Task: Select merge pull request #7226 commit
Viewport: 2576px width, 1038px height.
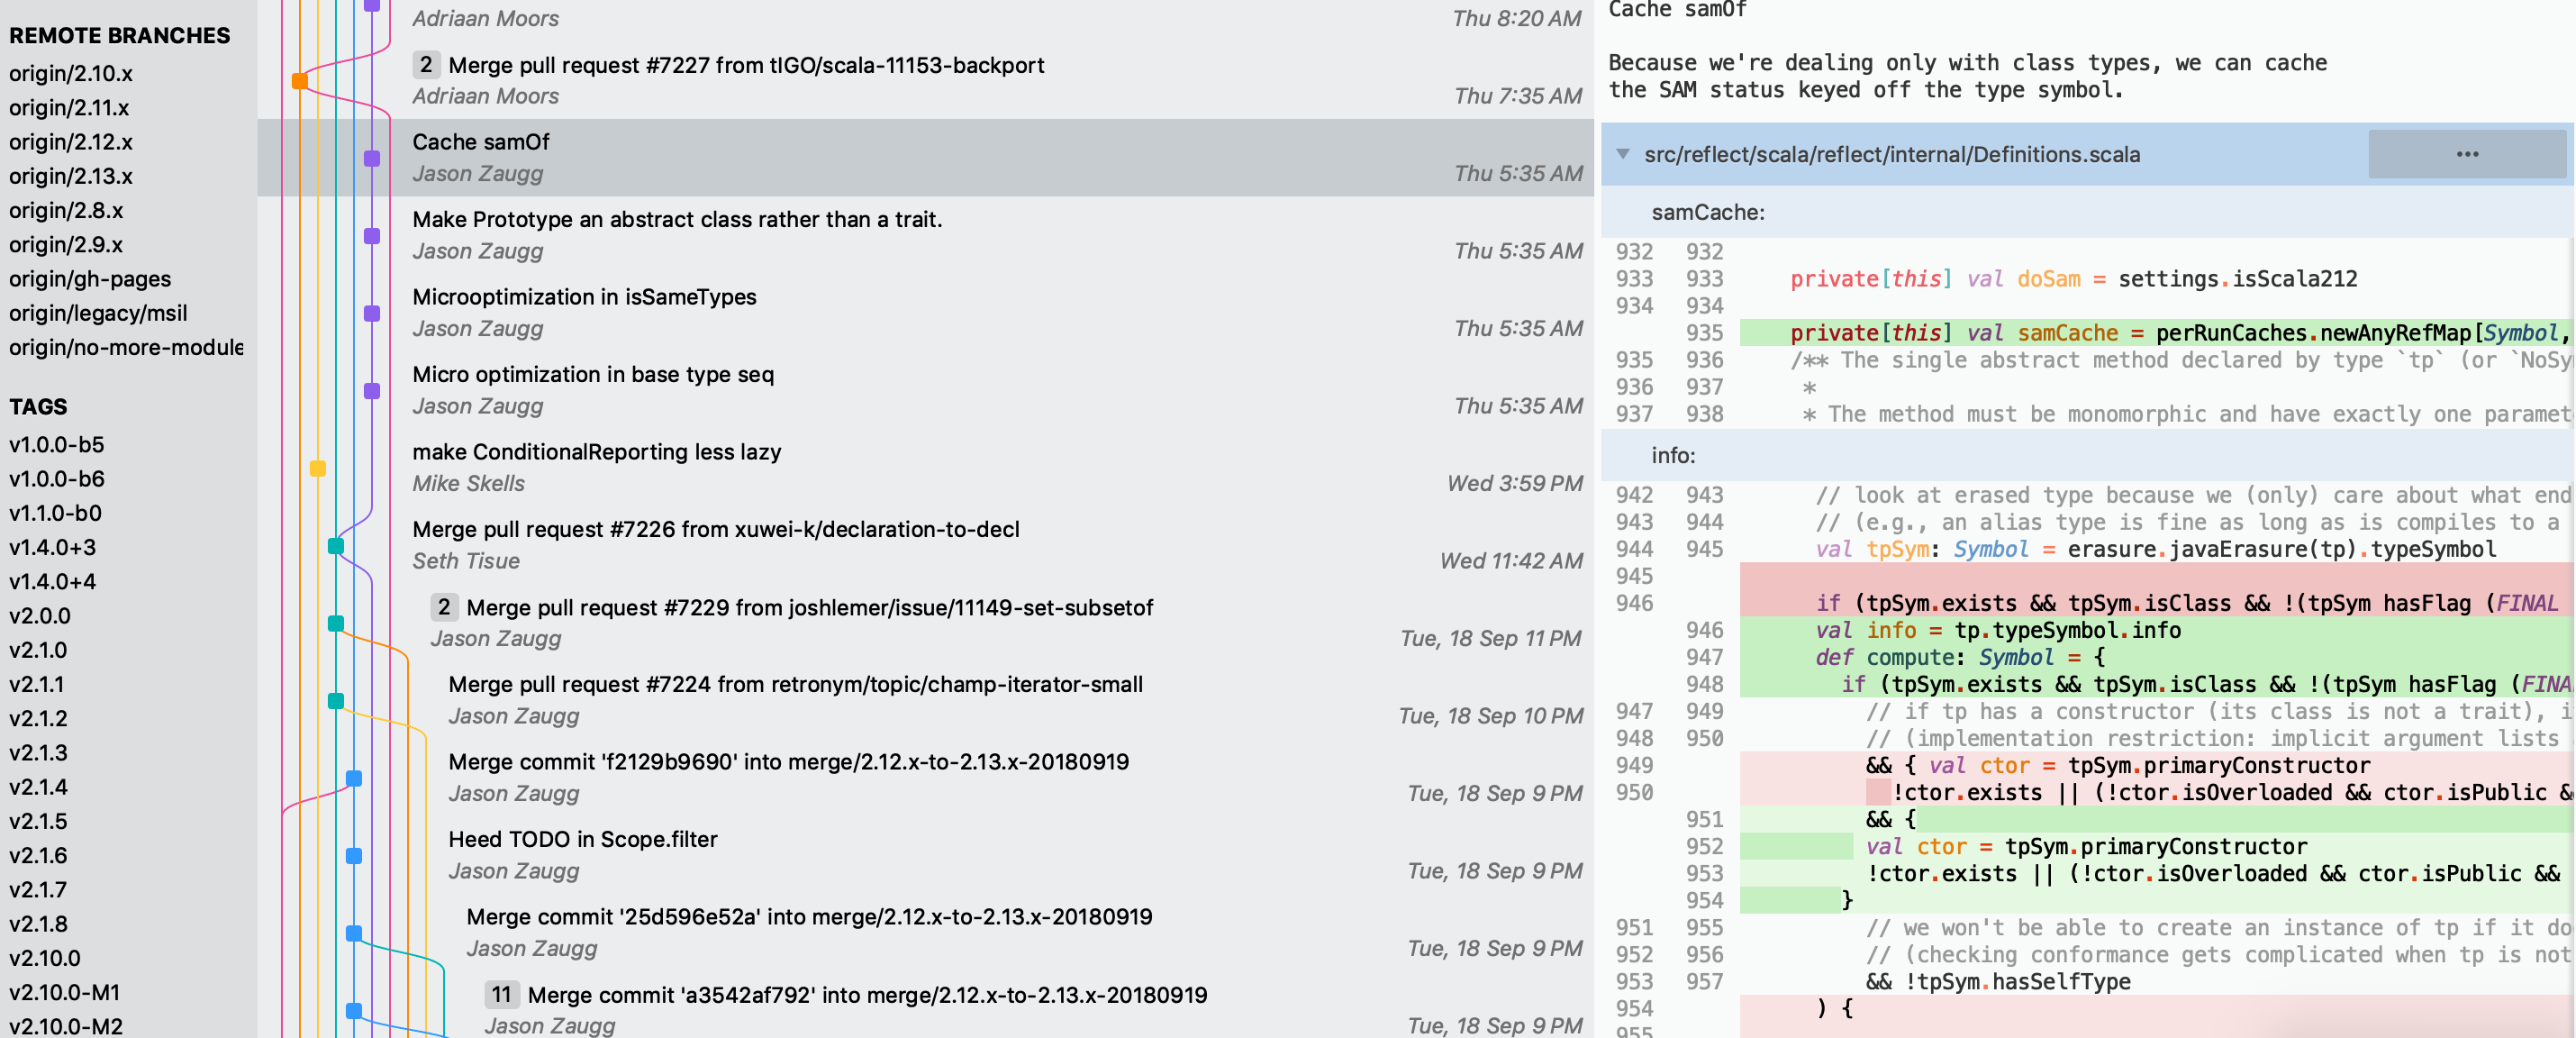Action: point(925,545)
